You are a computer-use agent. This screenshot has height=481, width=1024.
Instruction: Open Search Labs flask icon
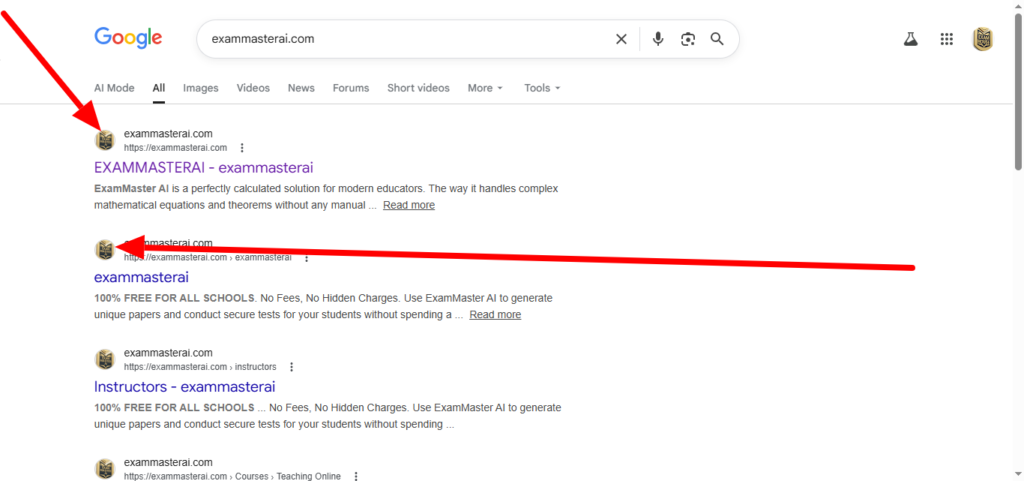click(910, 39)
